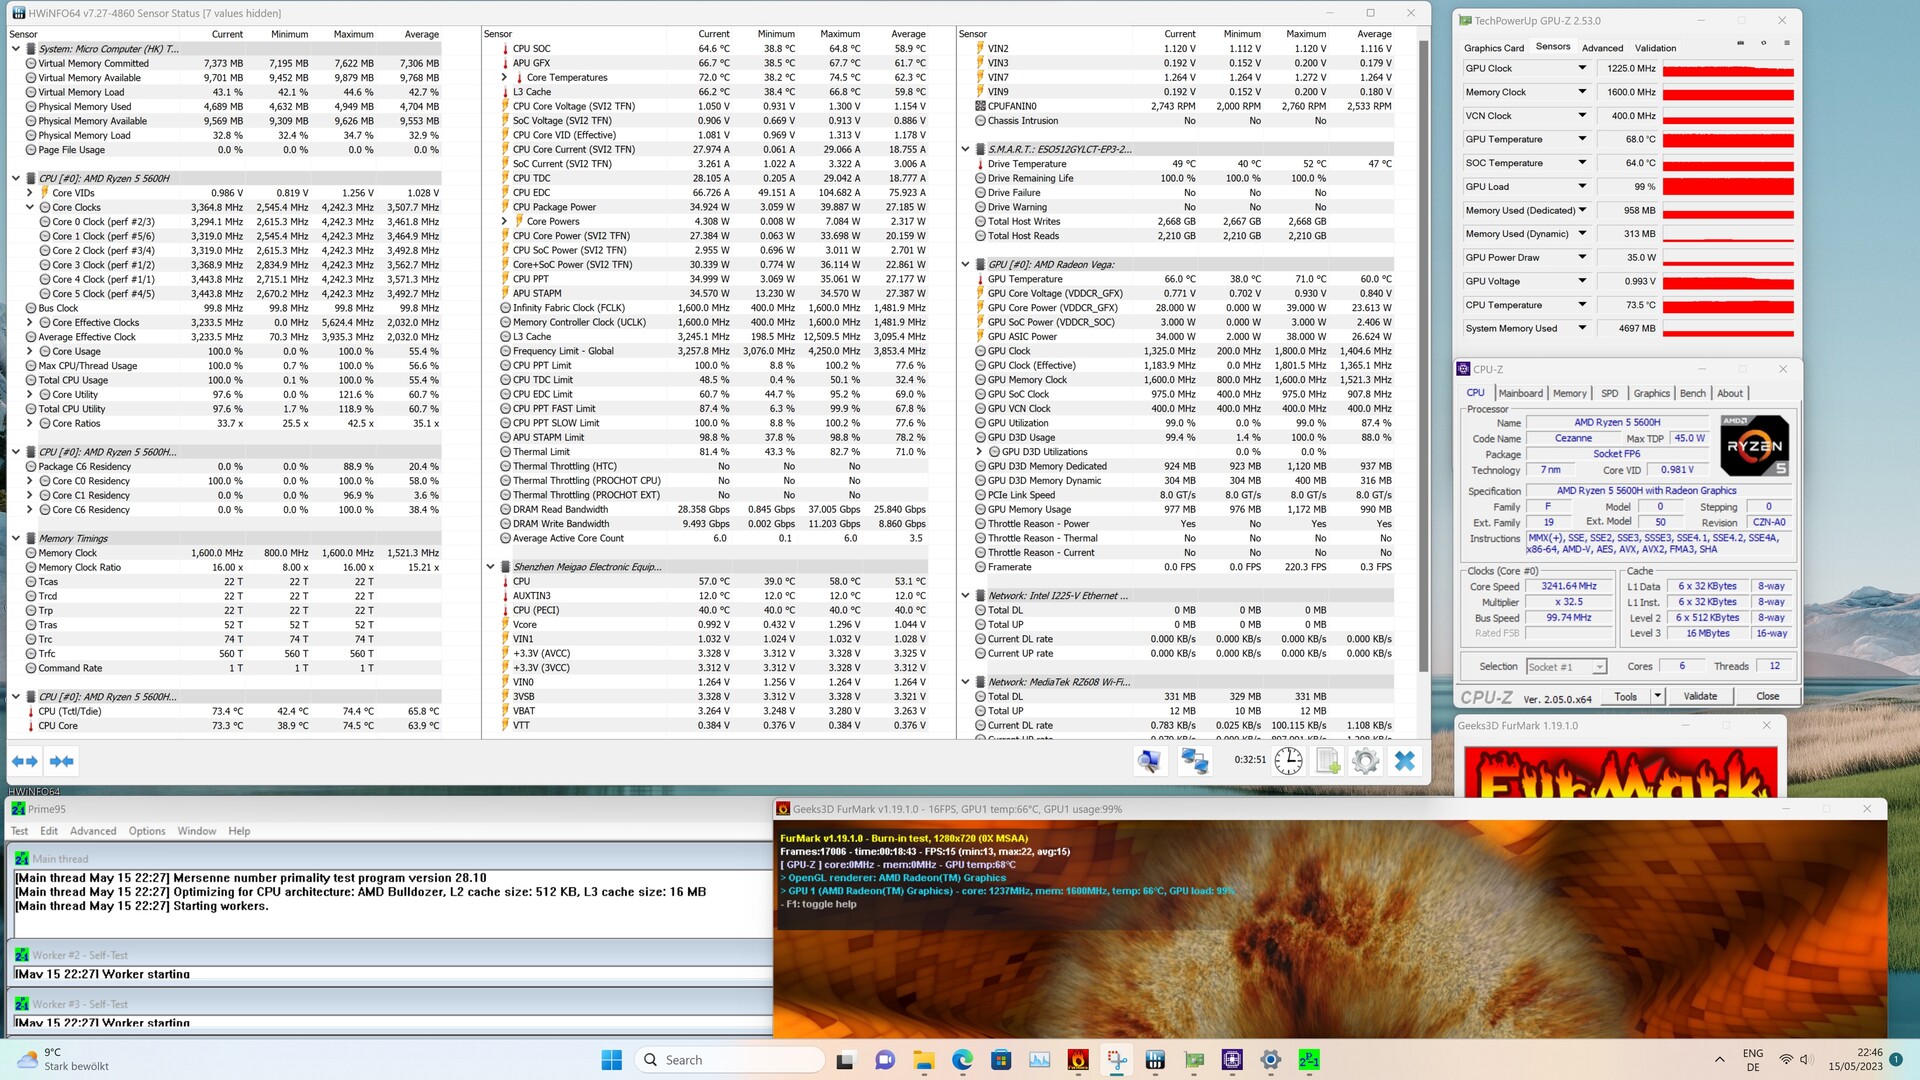Collapse GPU [#0]: AMD Radeon Vega group
1920x1080 pixels.
(x=966, y=265)
